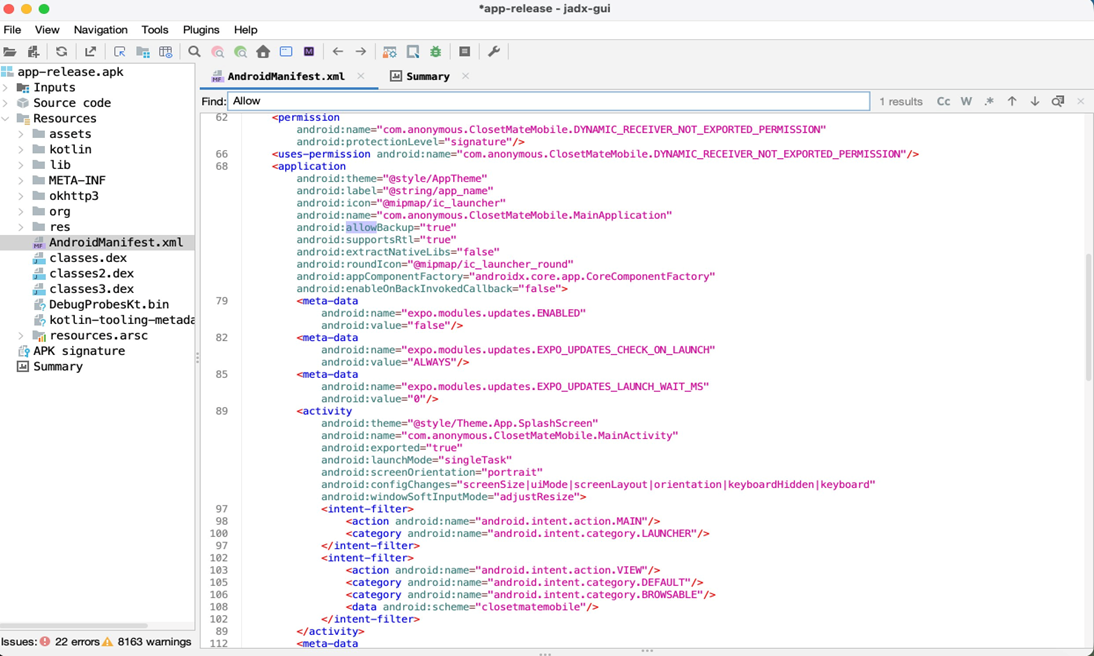The image size is (1094, 656).
Task: Open comment search green magnifier icon
Action: pos(241,52)
